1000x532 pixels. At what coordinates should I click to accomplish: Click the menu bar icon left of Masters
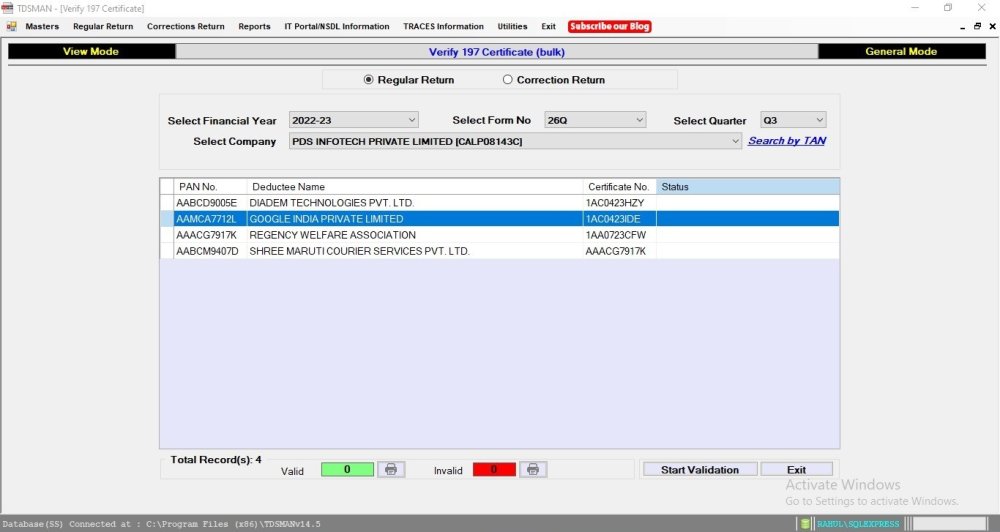pos(11,26)
